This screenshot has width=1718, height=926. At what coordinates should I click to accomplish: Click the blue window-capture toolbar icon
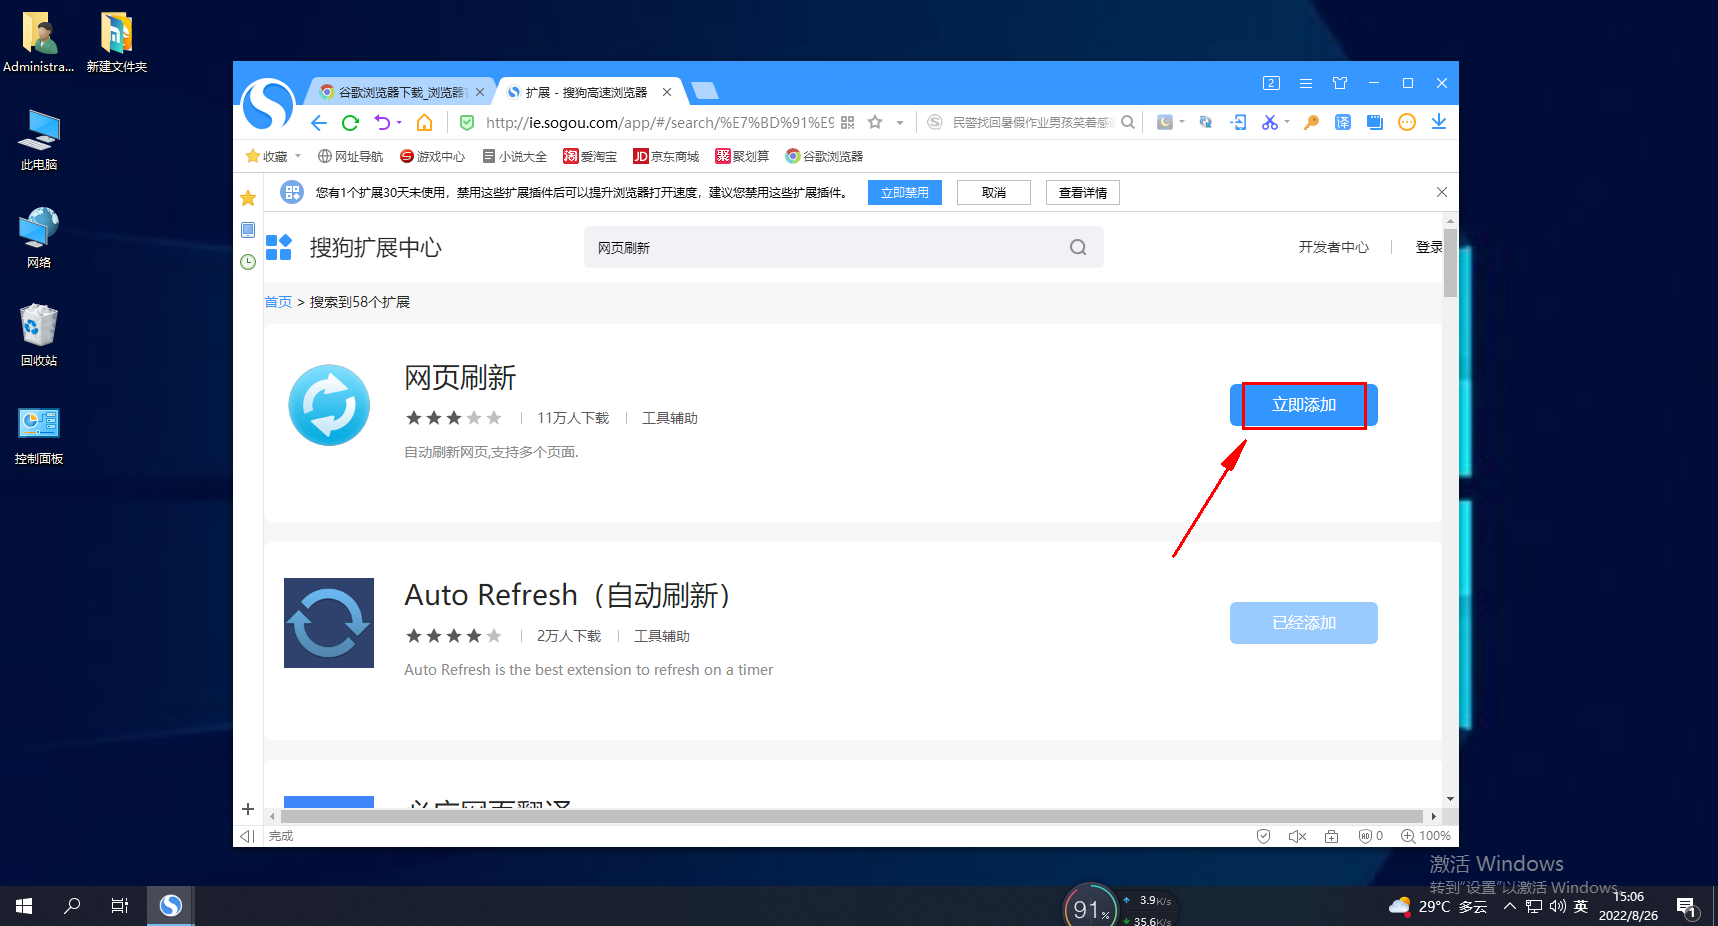pos(1375,122)
